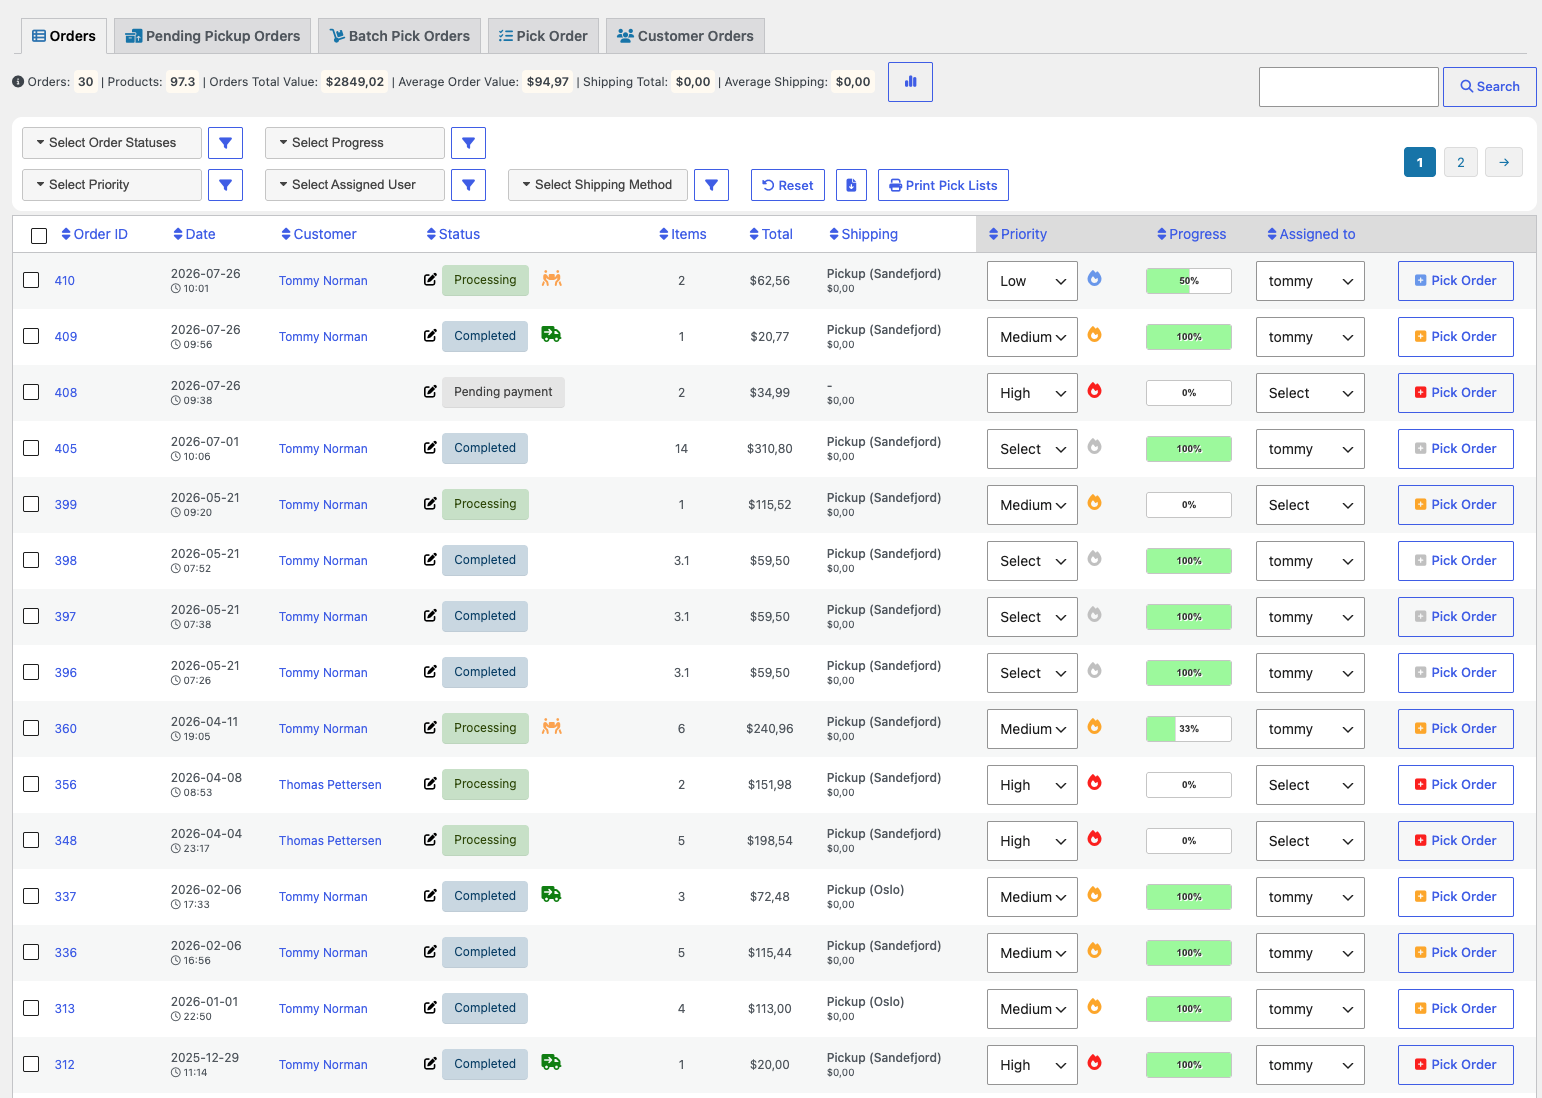Viewport: 1542px width, 1098px height.
Task: Open the statistics chart icon button
Action: 910,82
